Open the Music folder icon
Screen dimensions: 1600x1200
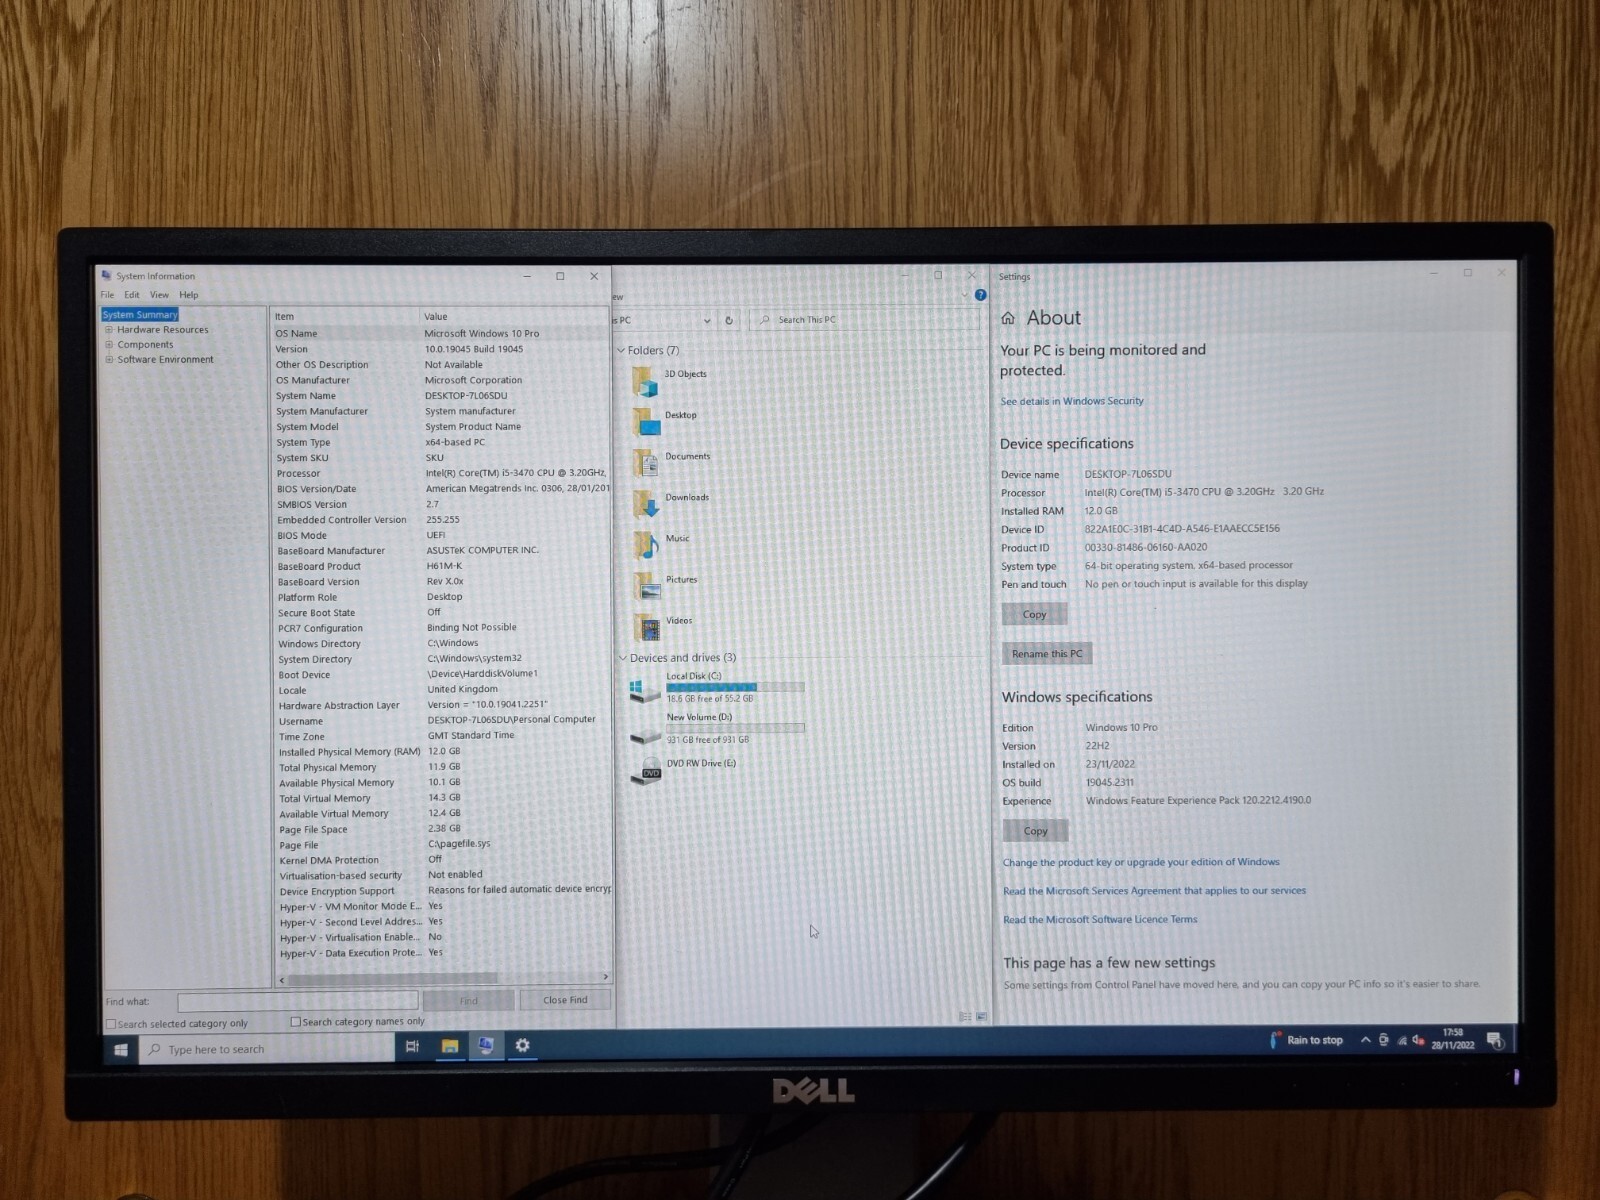[x=647, y=545]
